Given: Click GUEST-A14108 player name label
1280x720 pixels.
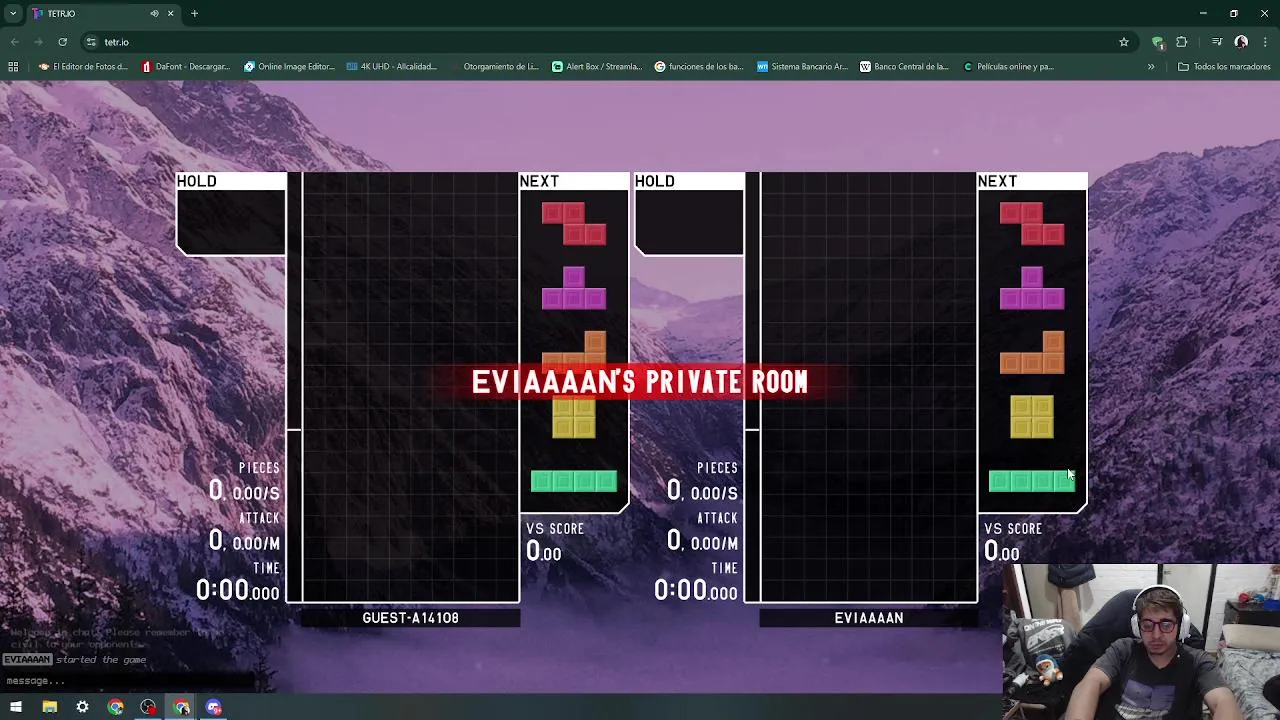Looking at the screenshot, I should pyautogui.click(x=410, y=618).
